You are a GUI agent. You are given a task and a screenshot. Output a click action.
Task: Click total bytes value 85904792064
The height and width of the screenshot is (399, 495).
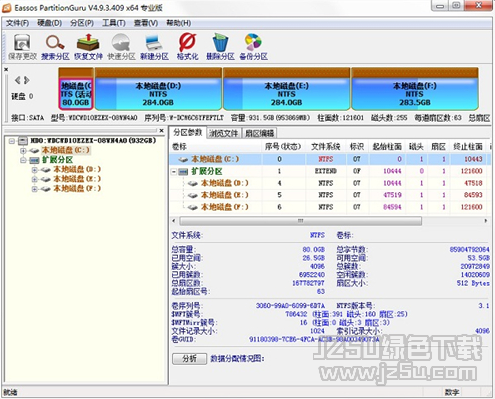[x=470, y=249]
